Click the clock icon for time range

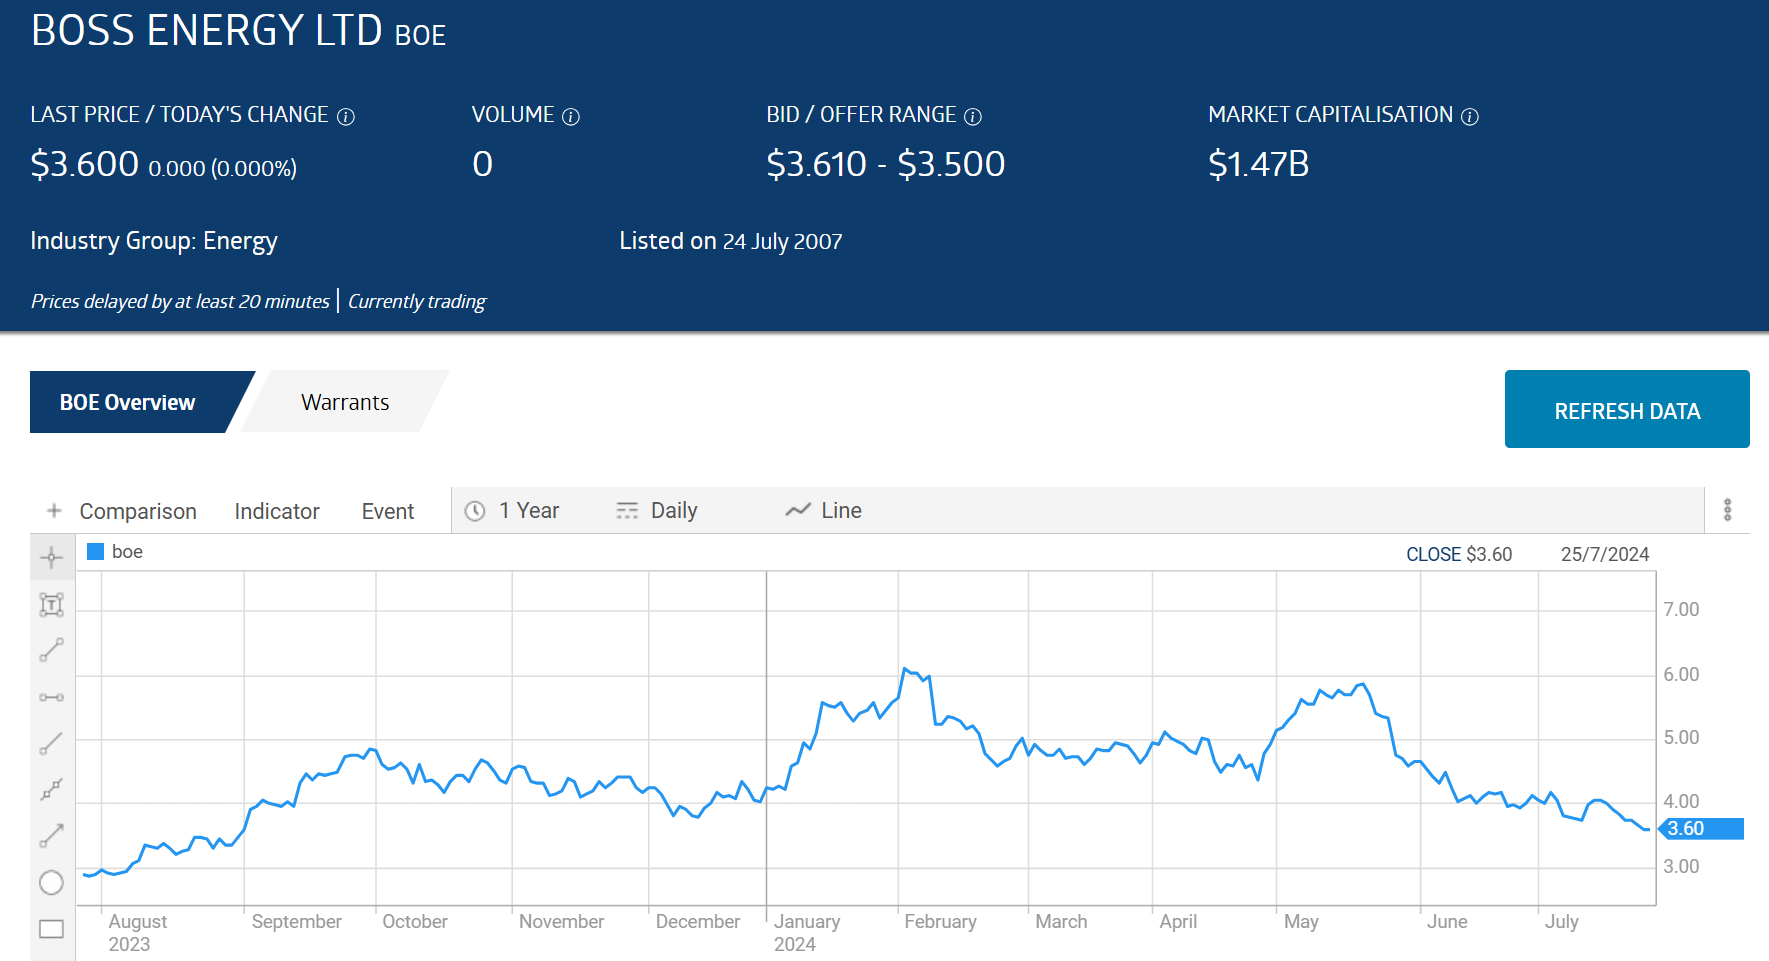[x=475, y=511]
